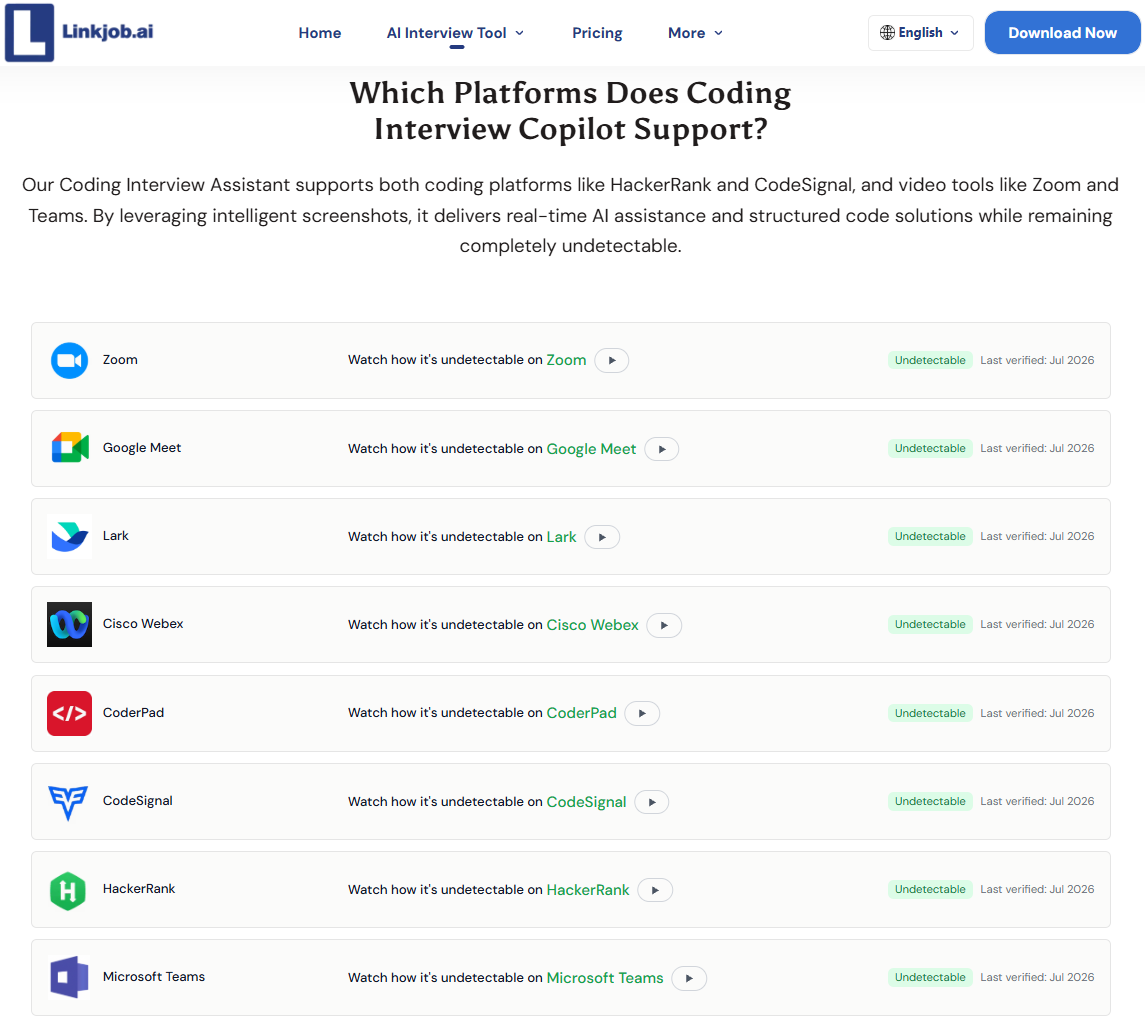The image size is (1145, 1030).
Task: Open the English language dropdown
Action: [x=921, y=33]
